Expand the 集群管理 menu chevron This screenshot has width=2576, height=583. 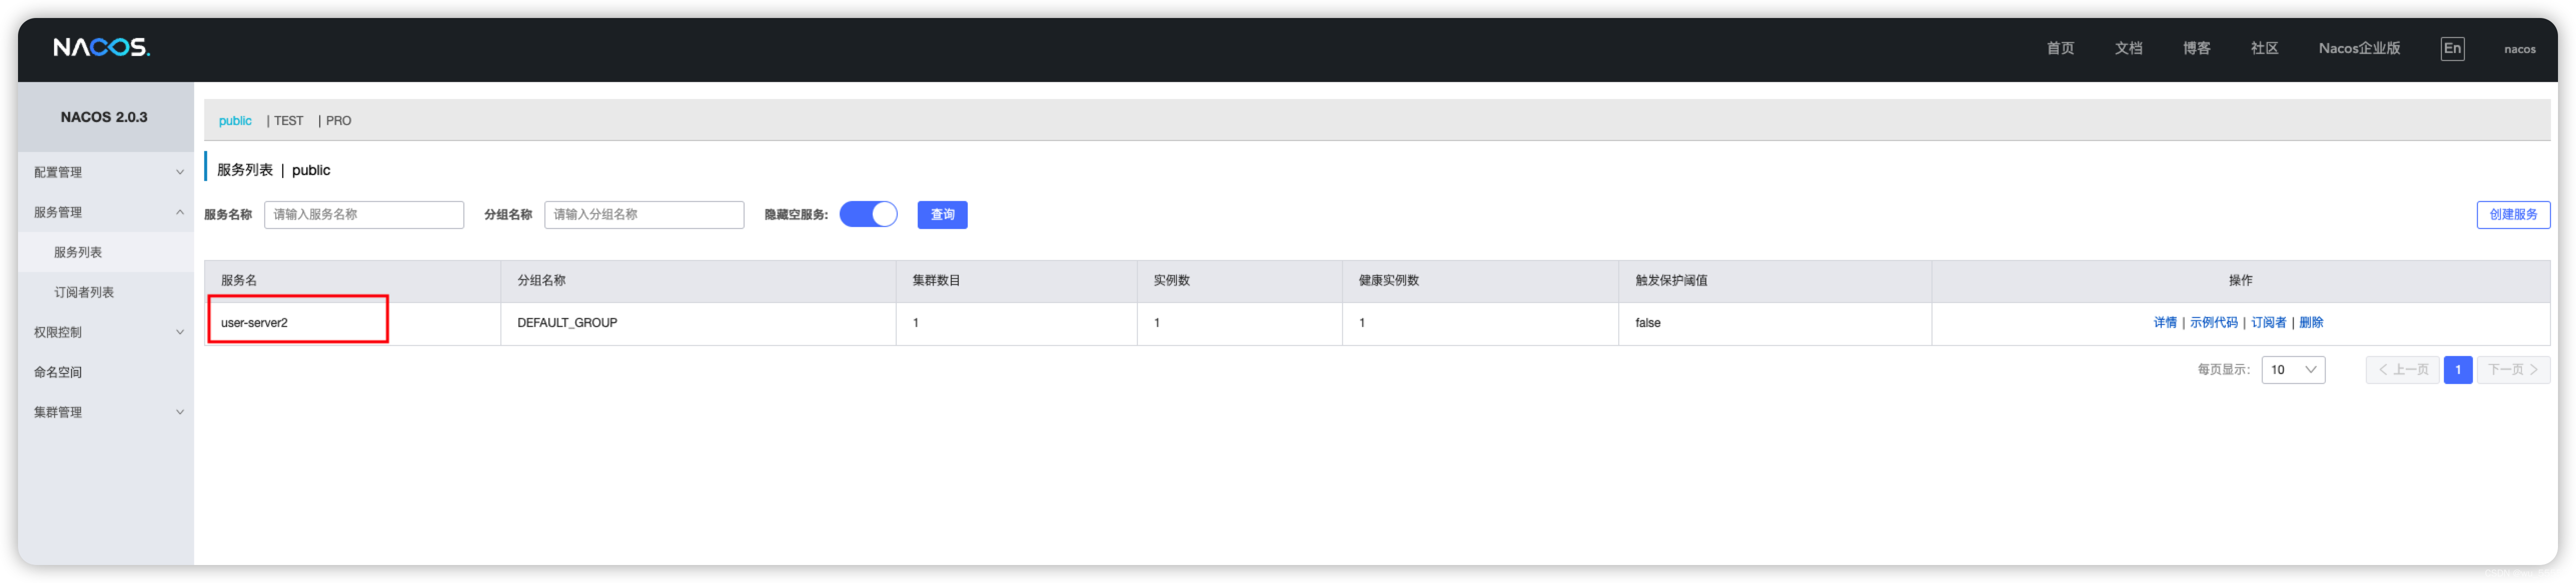[x=180, y=412]
